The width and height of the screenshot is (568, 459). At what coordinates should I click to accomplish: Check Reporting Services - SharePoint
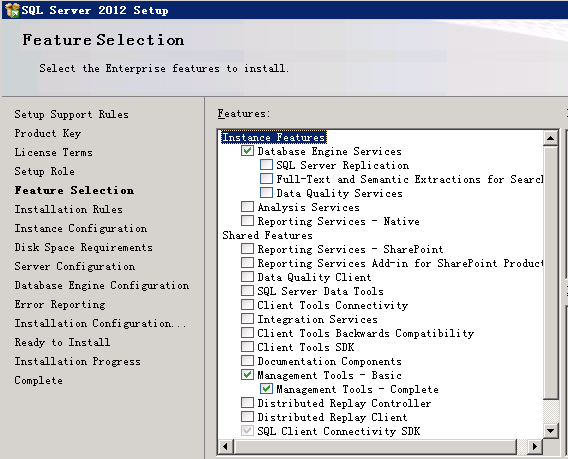[x=247, y=249]
